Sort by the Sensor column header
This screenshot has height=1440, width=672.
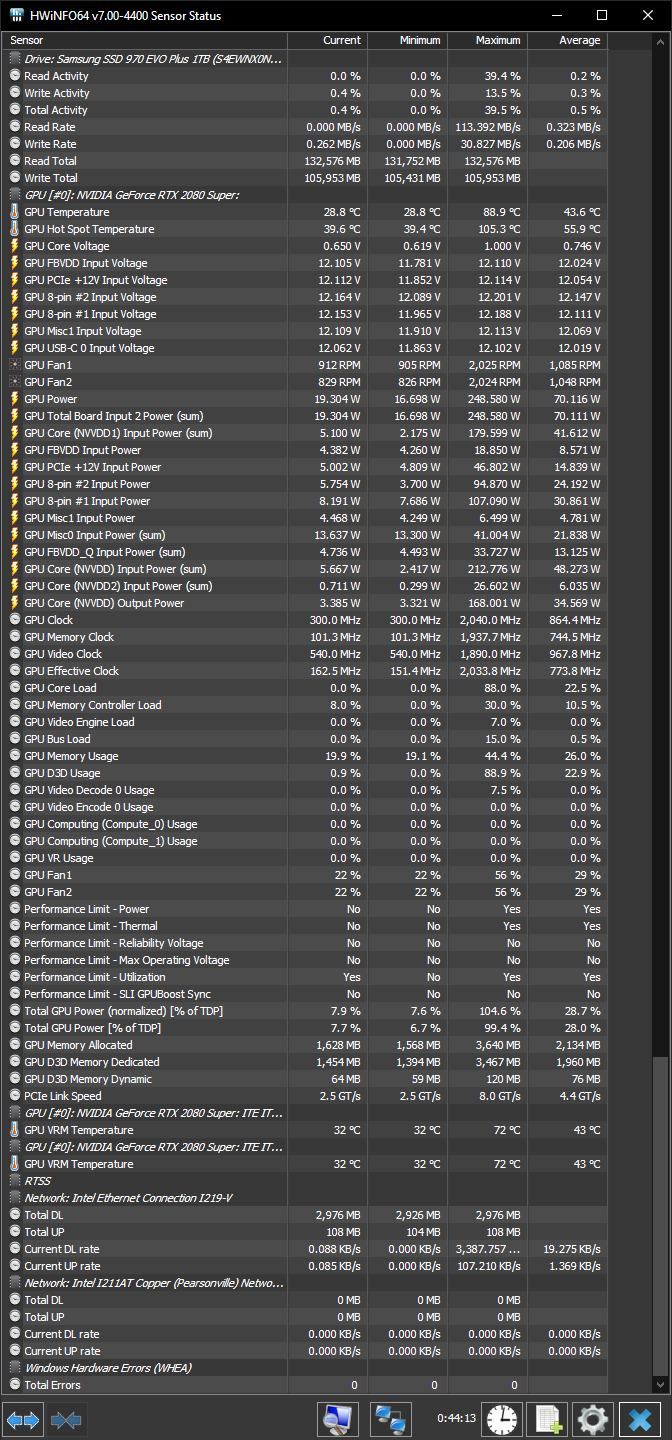pos(145,40)
